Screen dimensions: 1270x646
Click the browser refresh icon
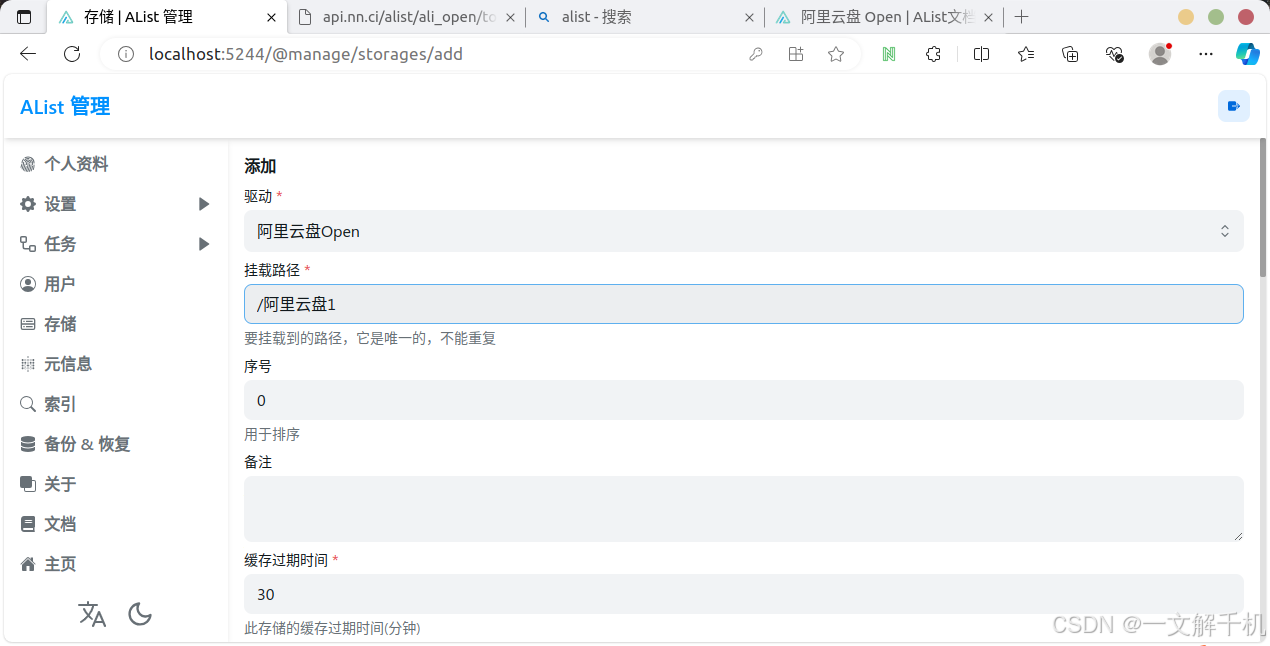tap(72, 54)
